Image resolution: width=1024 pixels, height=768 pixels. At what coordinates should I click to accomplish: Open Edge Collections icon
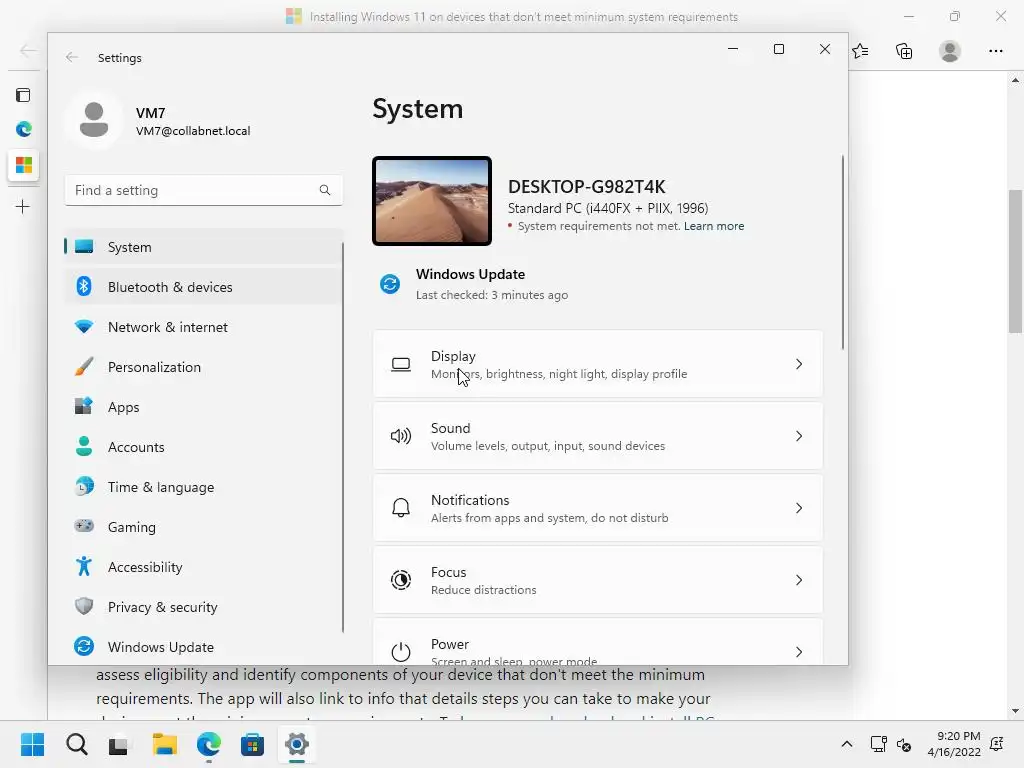(x=904, y=51)
